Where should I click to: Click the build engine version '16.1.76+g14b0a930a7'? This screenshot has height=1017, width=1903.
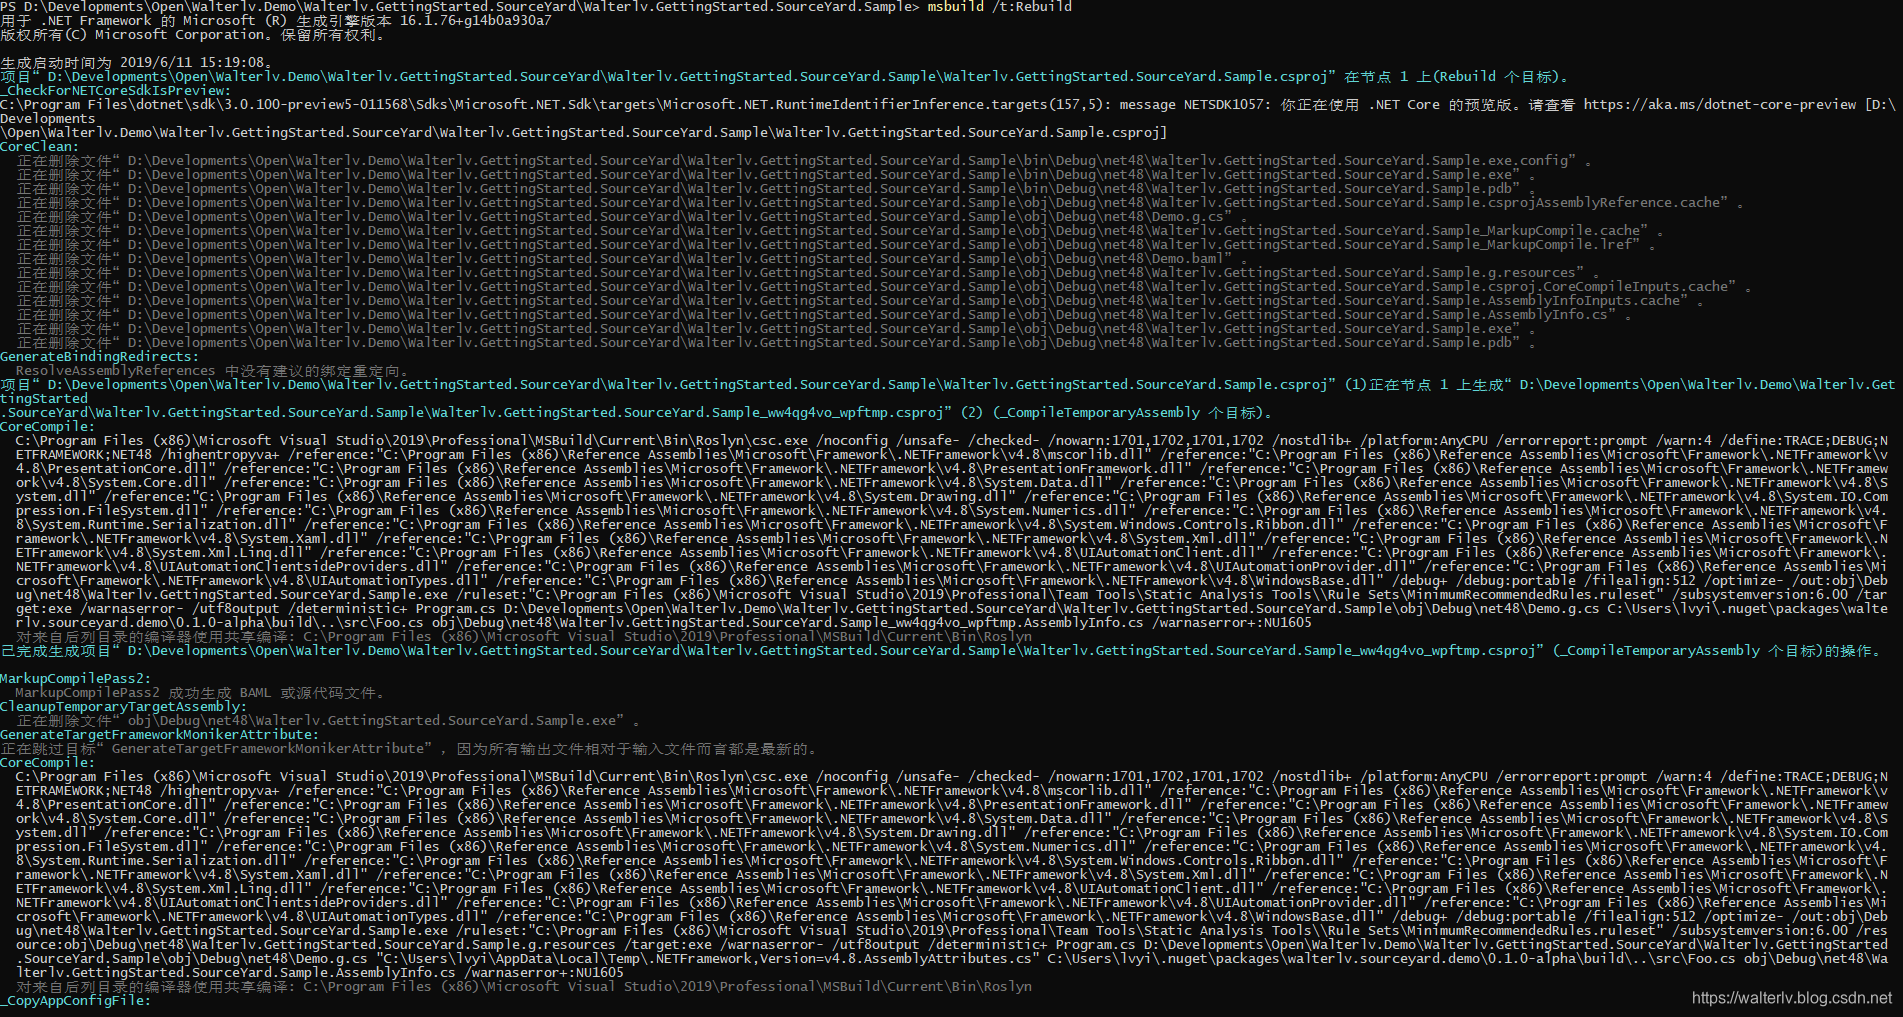tap(475, 20)
